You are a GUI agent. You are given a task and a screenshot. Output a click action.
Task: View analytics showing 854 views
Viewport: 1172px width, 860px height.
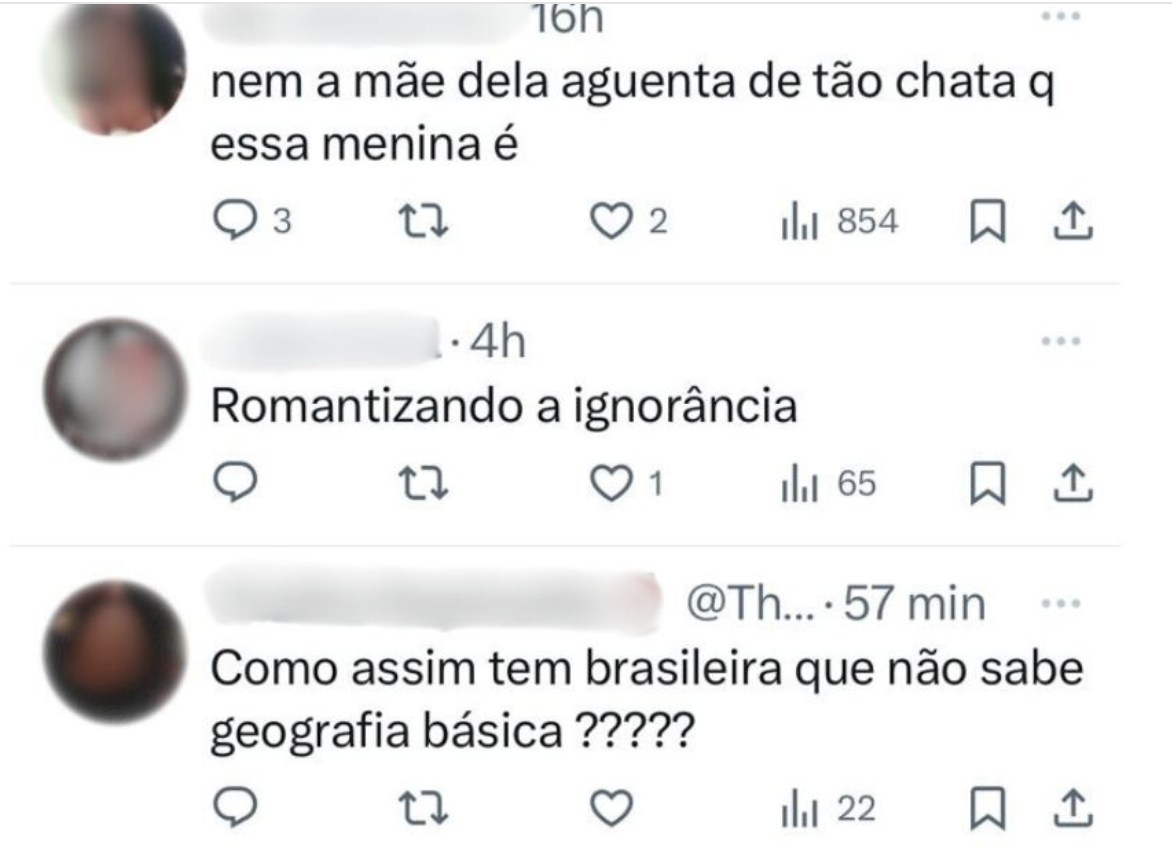839,222
